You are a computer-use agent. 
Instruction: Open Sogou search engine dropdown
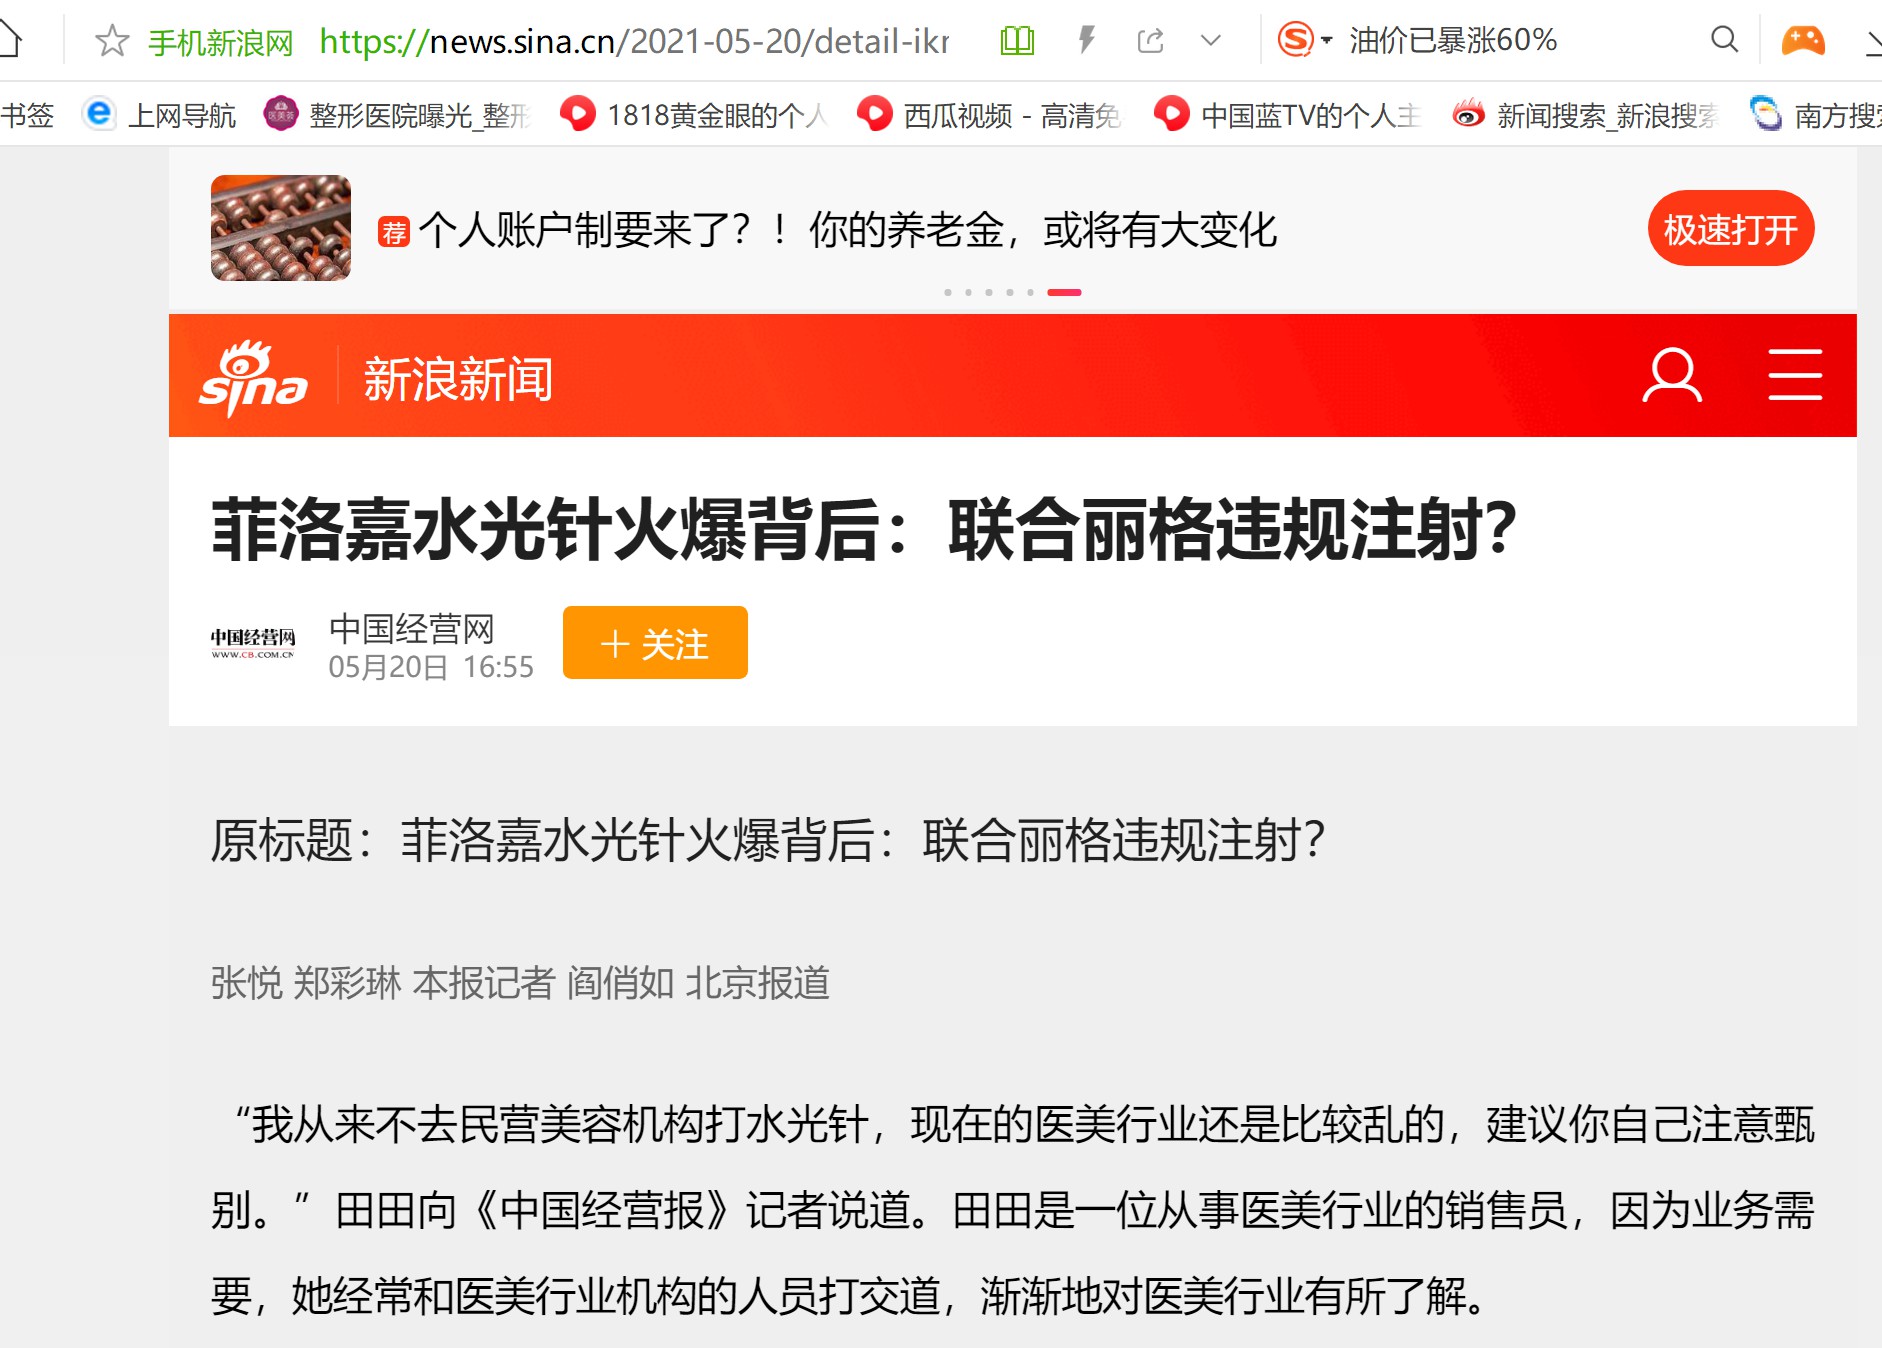[1305, 40]
